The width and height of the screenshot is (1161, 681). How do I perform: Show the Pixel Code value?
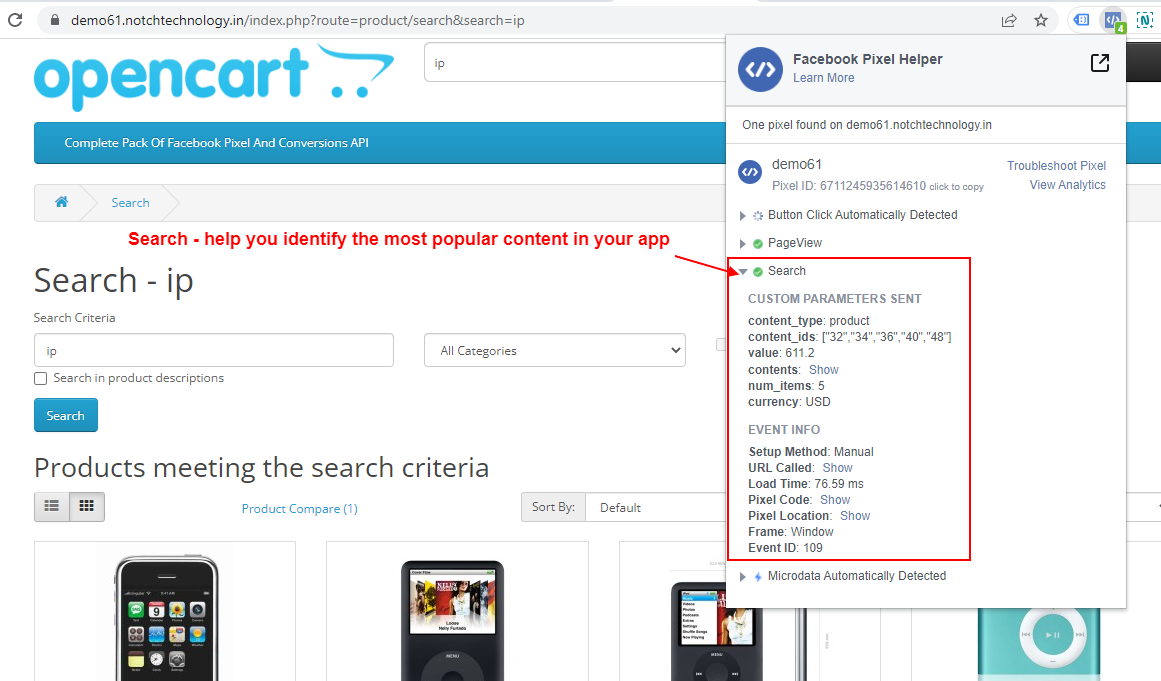[834, 500]
